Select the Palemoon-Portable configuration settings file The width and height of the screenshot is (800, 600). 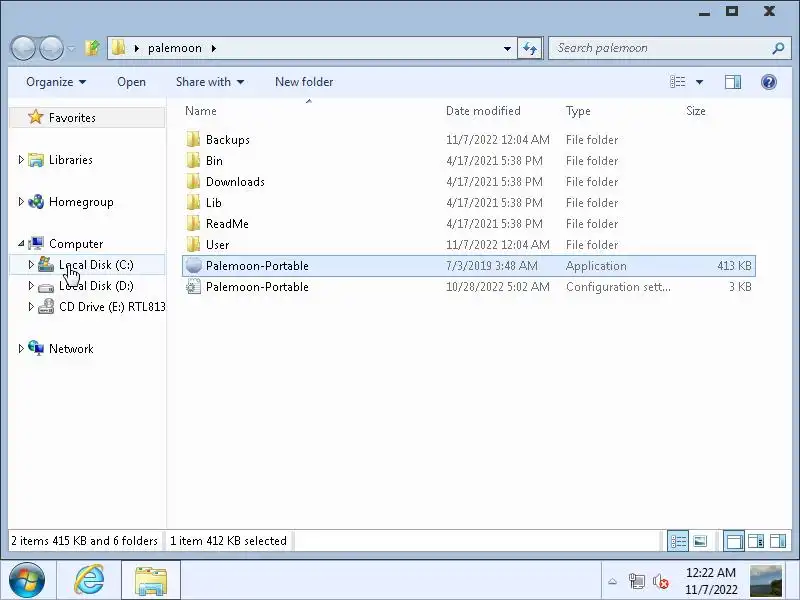coord(469,287)
